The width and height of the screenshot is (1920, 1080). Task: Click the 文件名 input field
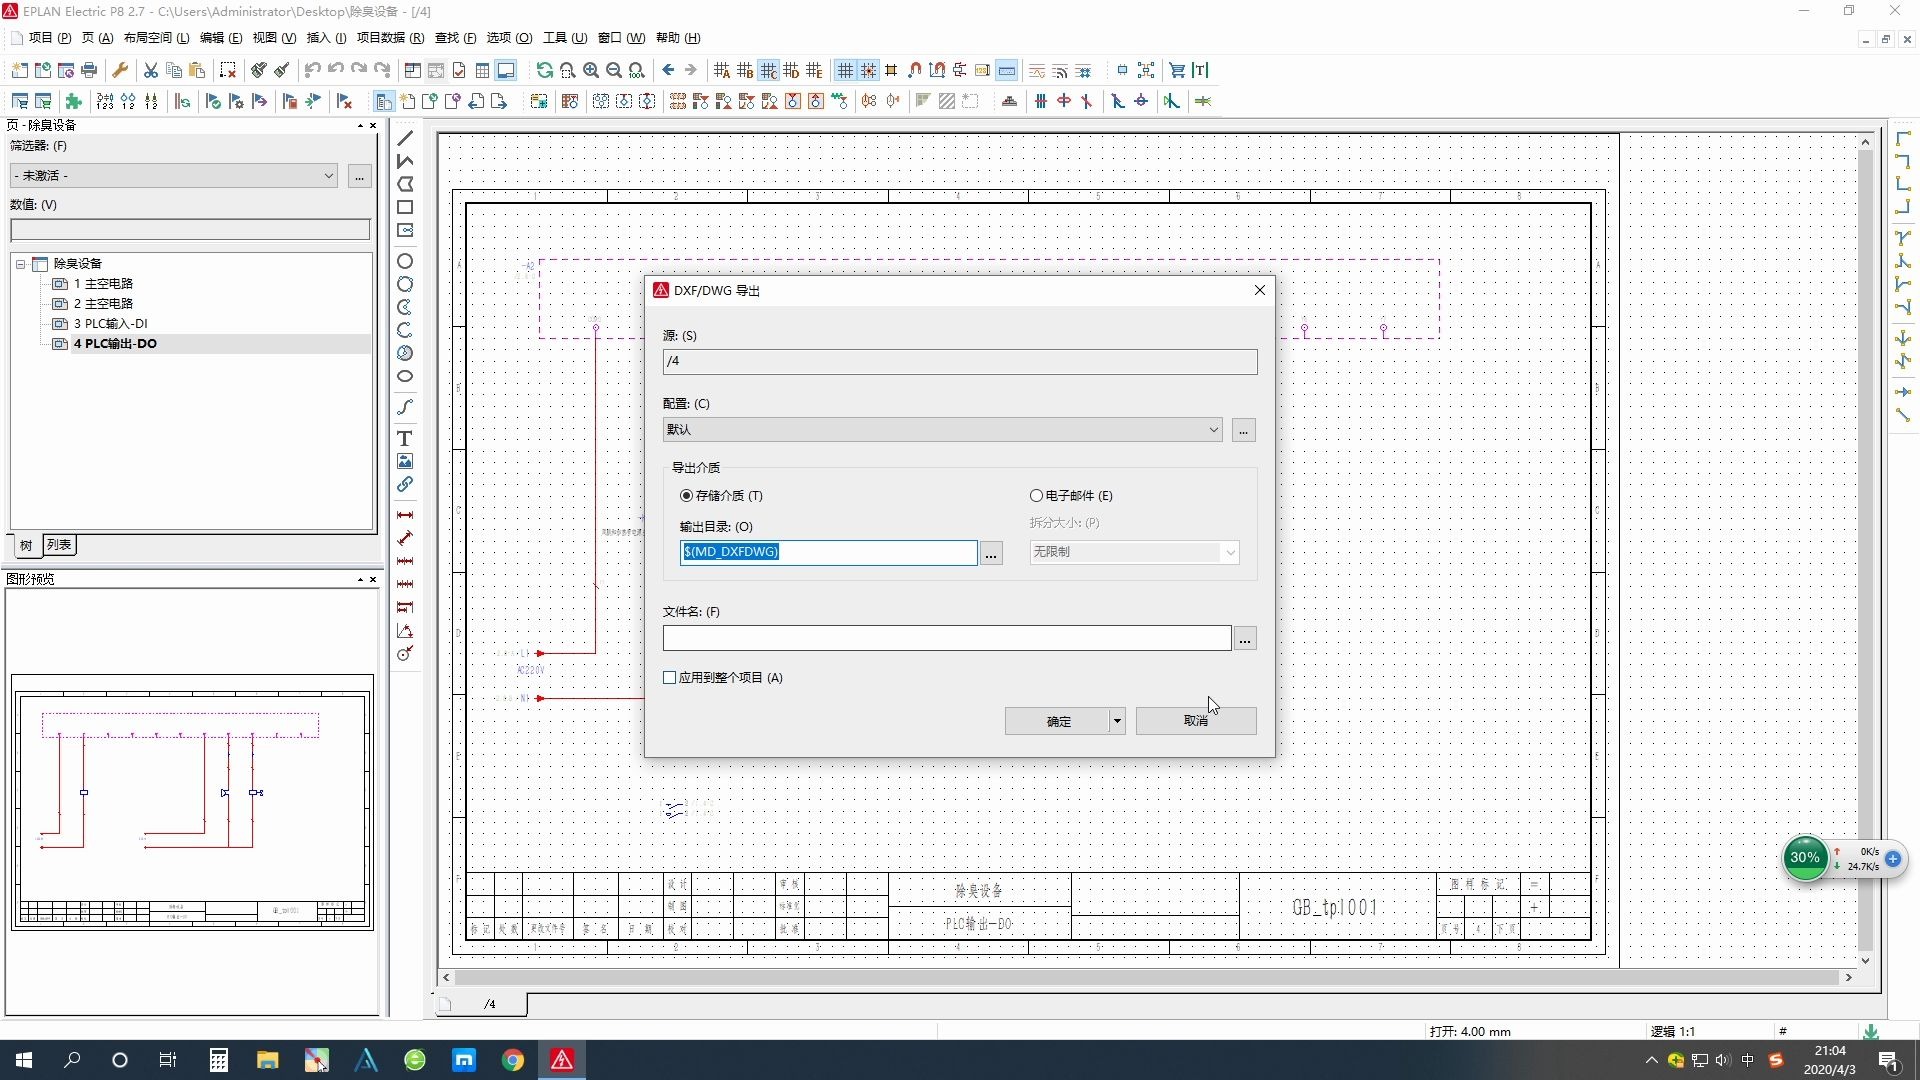(946, 638)
